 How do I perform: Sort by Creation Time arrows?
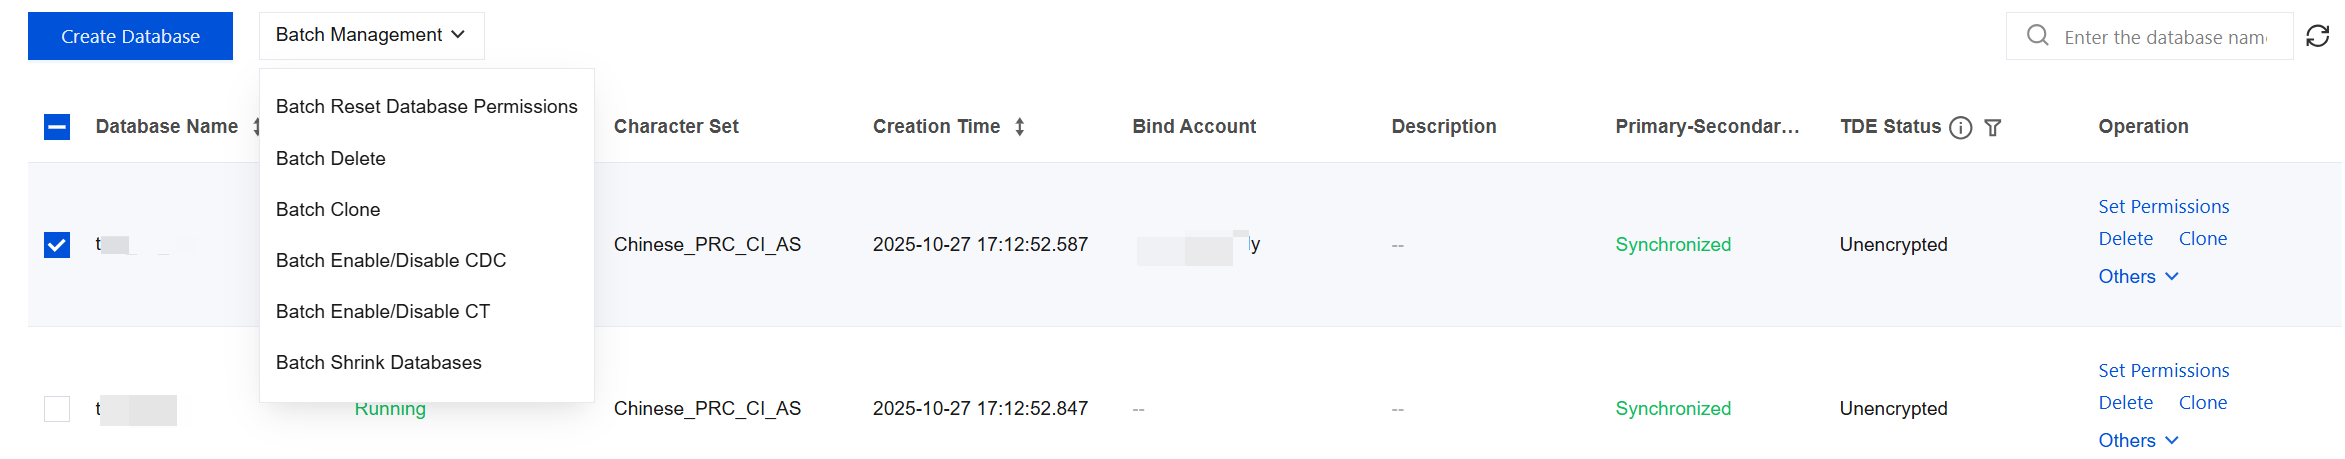(1019, 127)
